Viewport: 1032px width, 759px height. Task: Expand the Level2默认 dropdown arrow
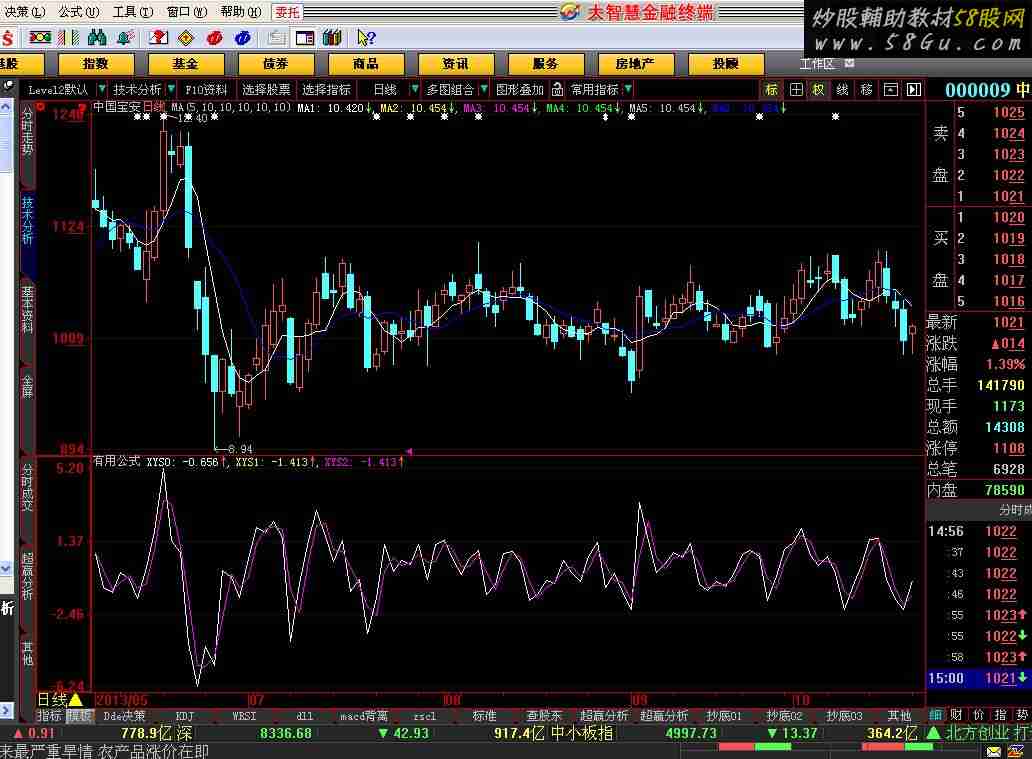tap(101, 88)
